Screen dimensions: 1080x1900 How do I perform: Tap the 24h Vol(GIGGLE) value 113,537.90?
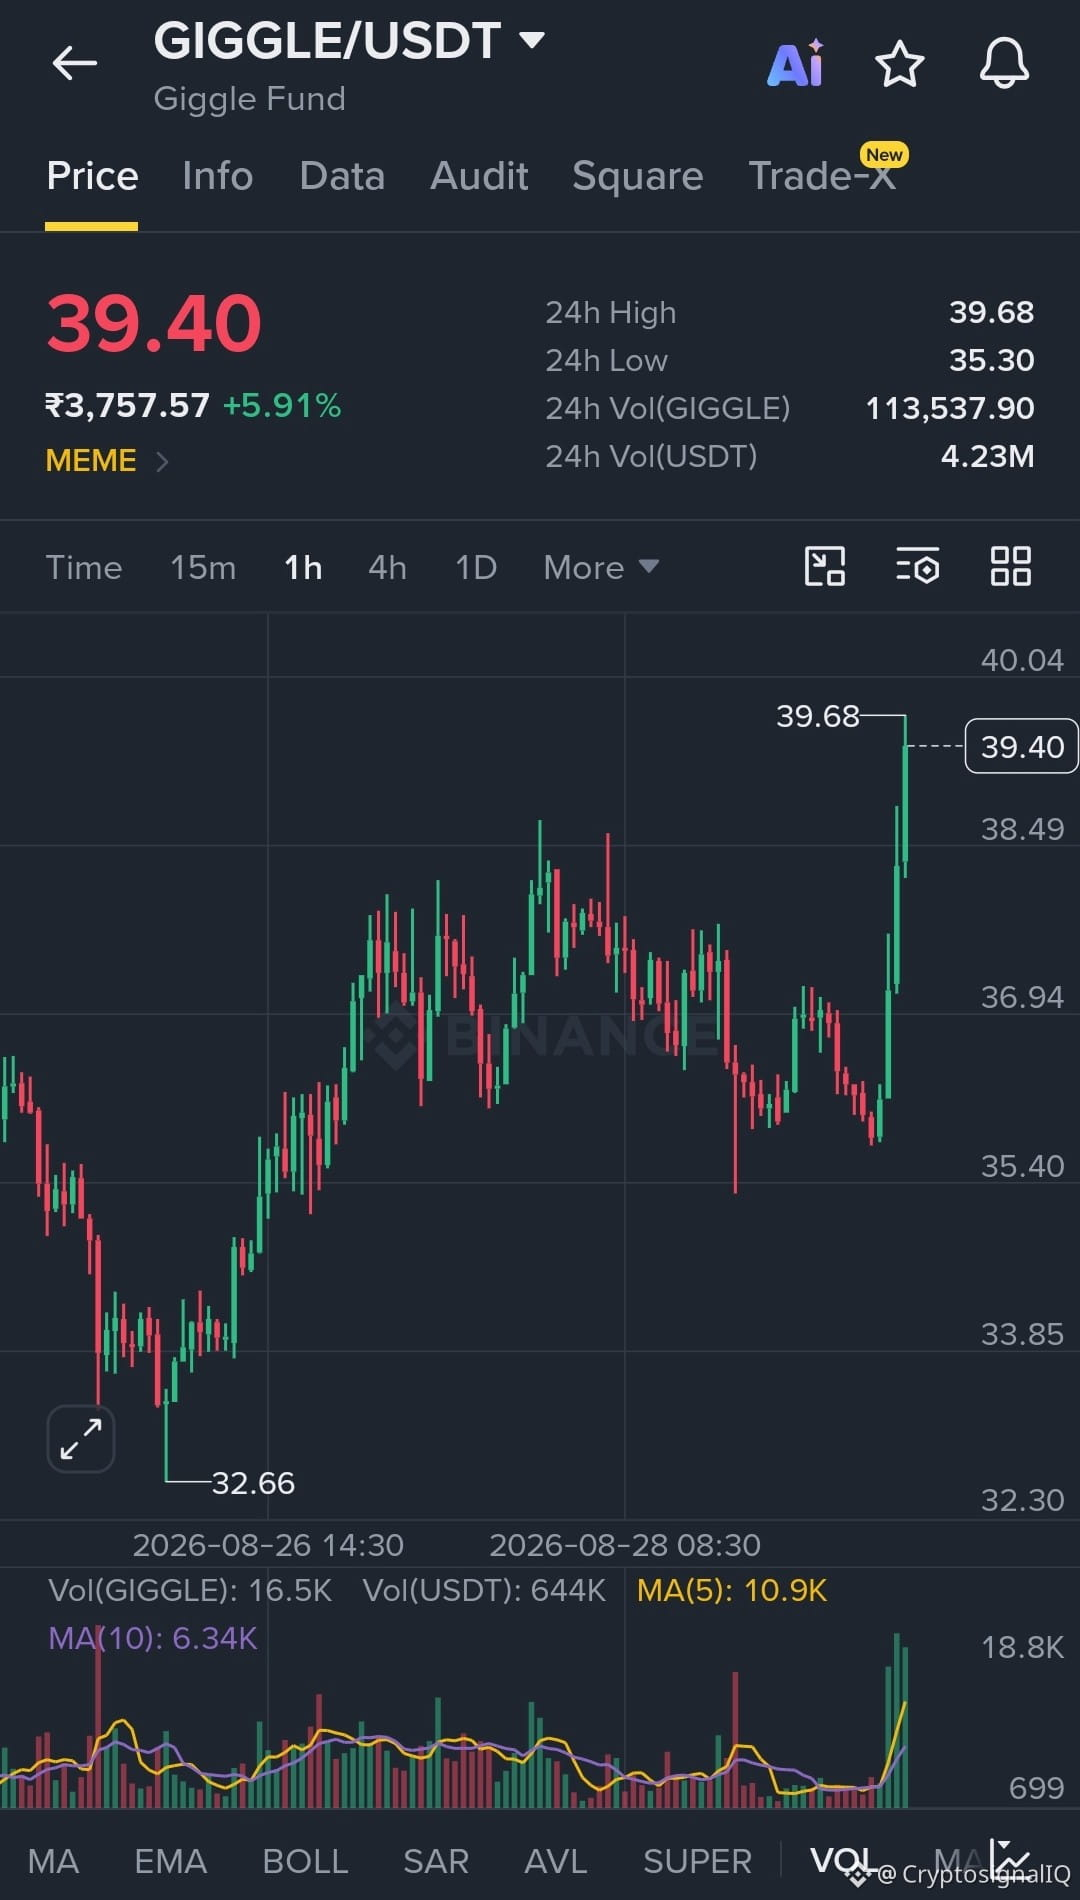point(949,408)
